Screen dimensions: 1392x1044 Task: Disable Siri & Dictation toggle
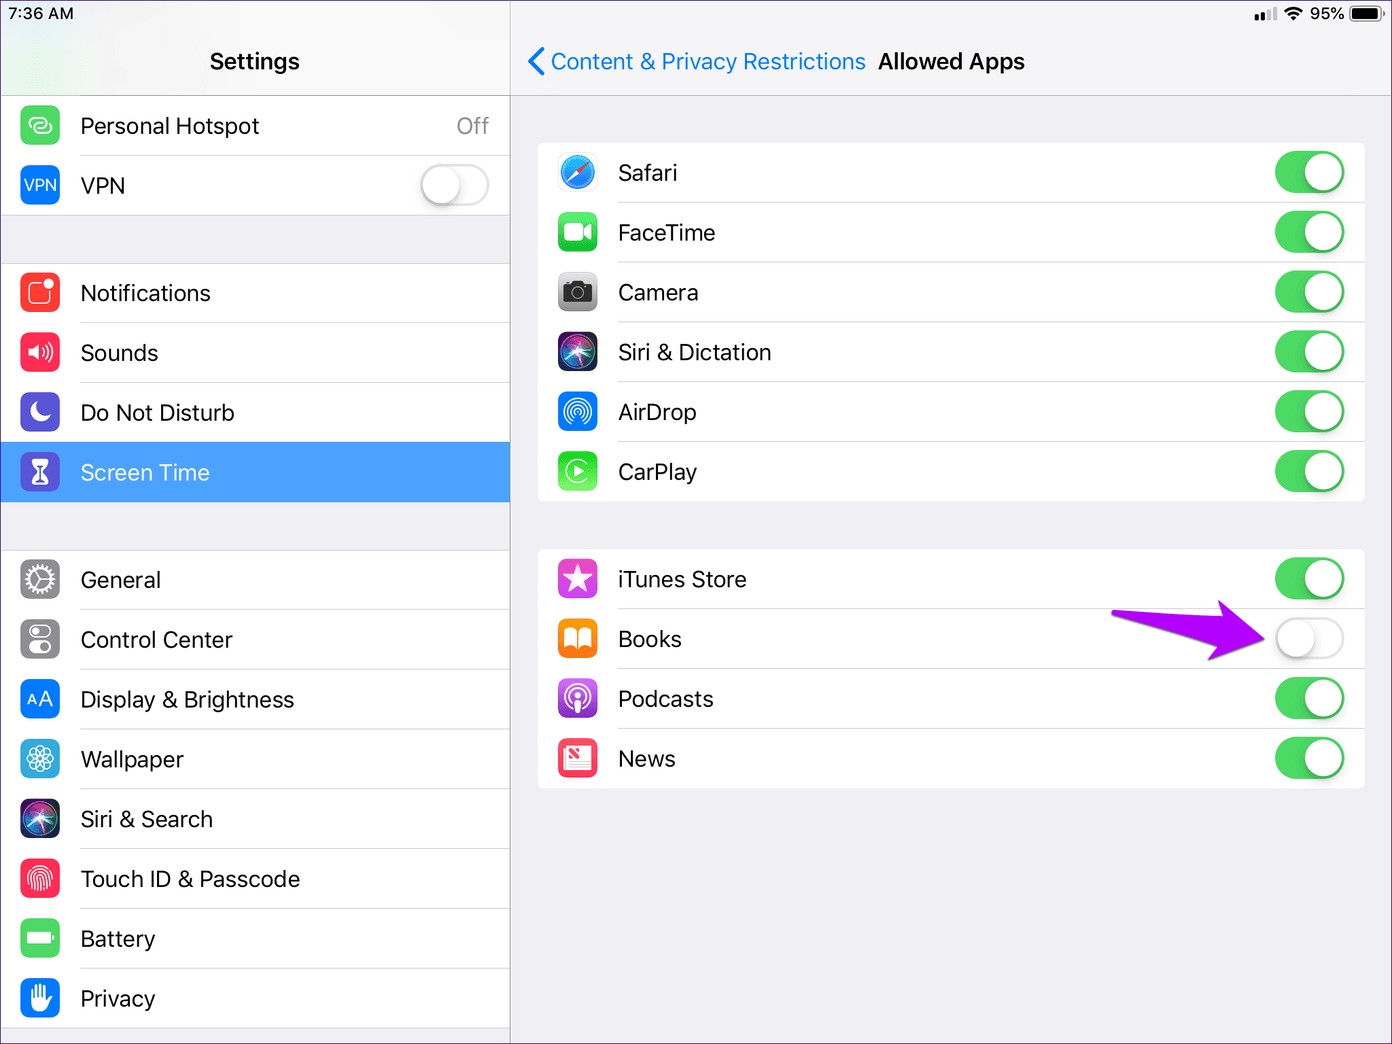tap(1308, 352)
